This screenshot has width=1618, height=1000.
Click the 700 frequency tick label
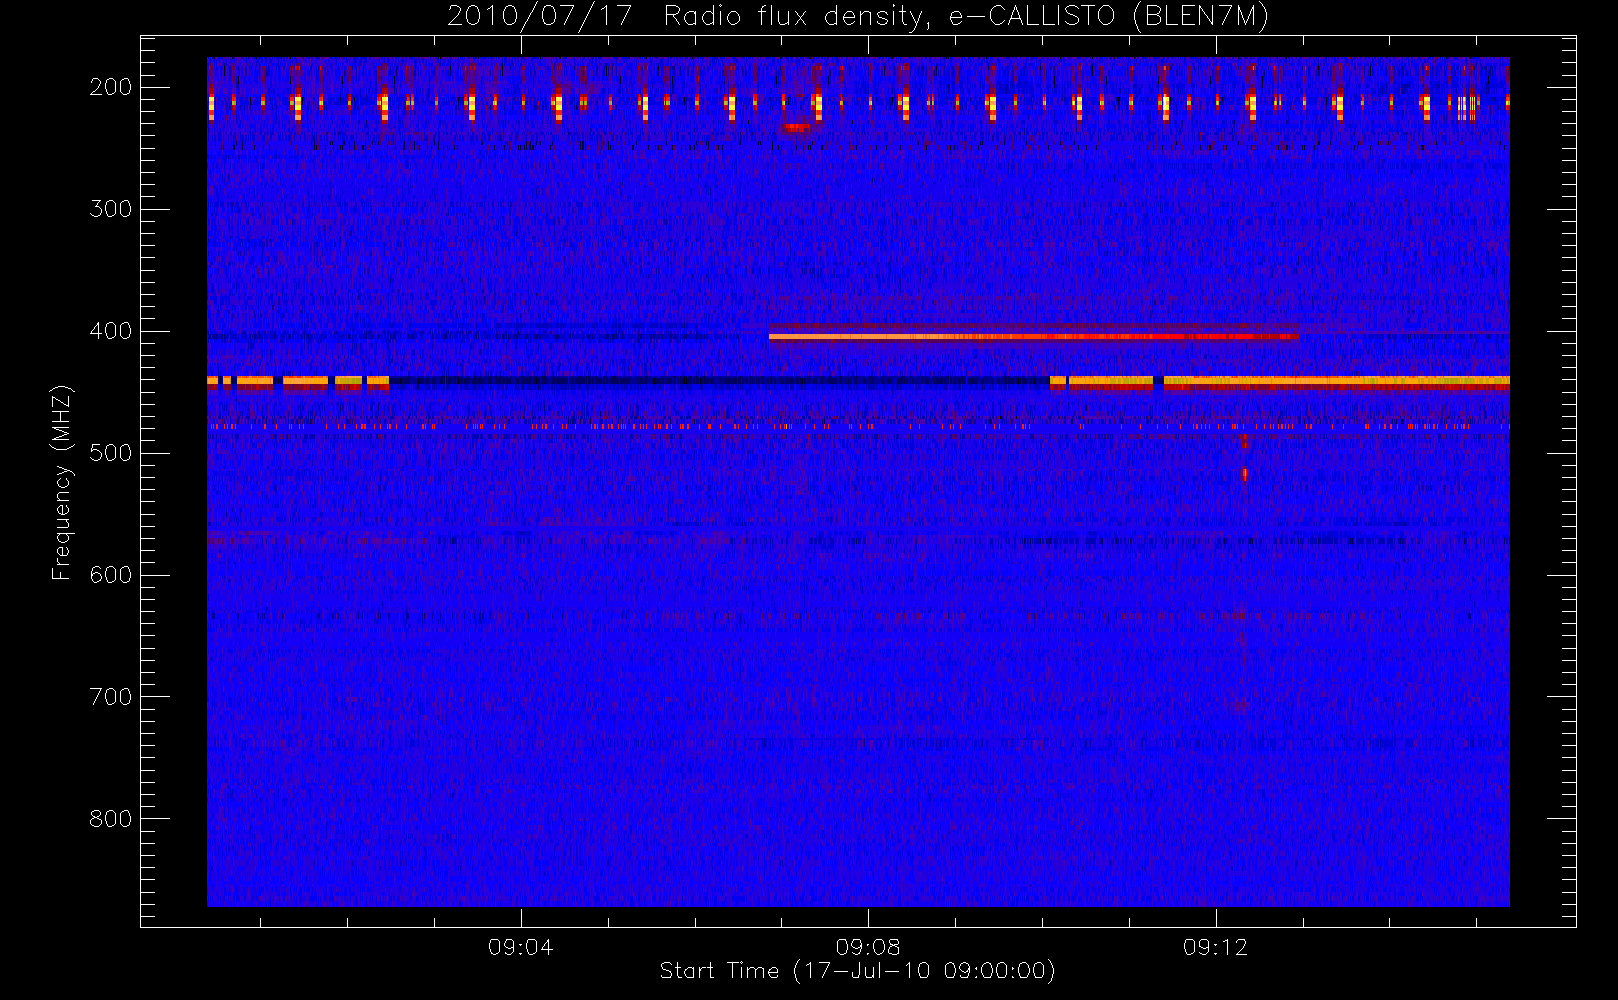point(111,697)
